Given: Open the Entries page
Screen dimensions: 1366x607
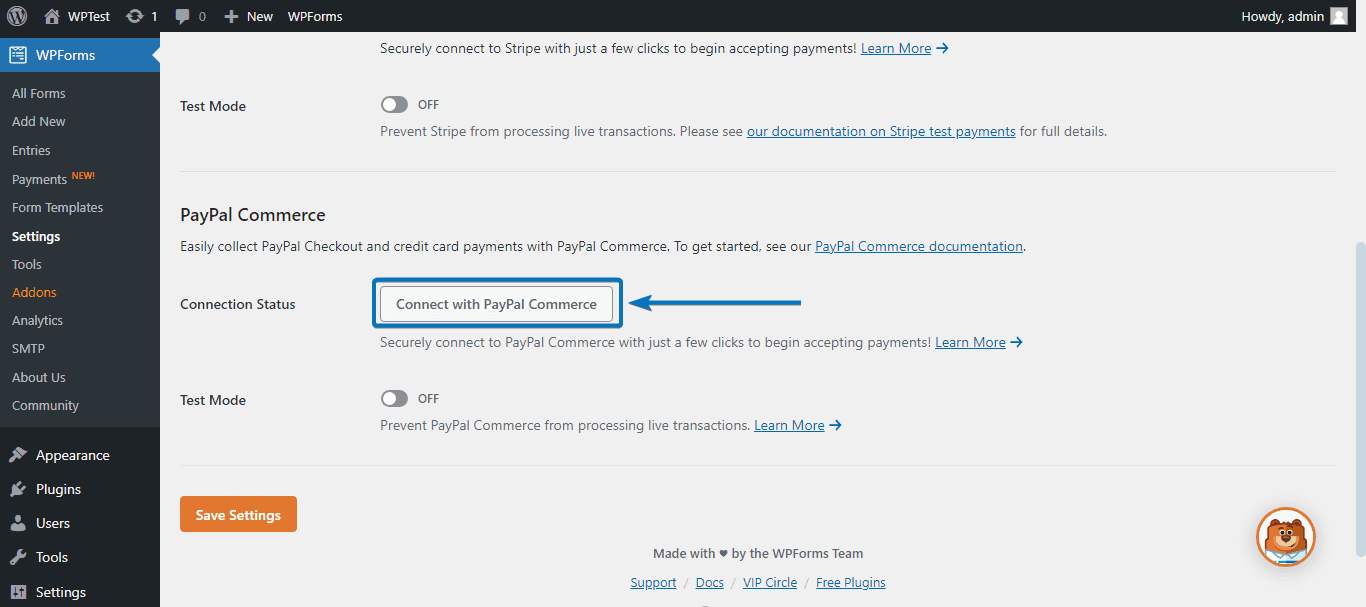Looking at the screenshot, I should [x=31, y=150].
